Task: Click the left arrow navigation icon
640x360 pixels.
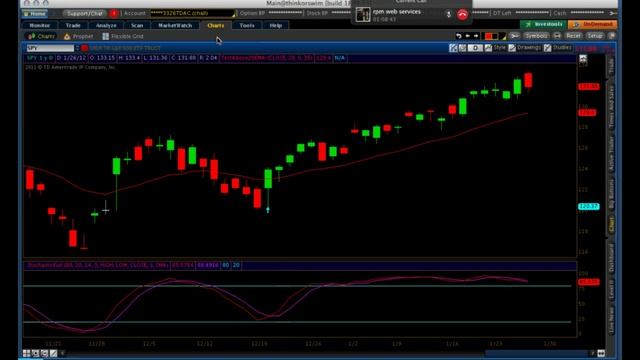Action: click(468, 36)
